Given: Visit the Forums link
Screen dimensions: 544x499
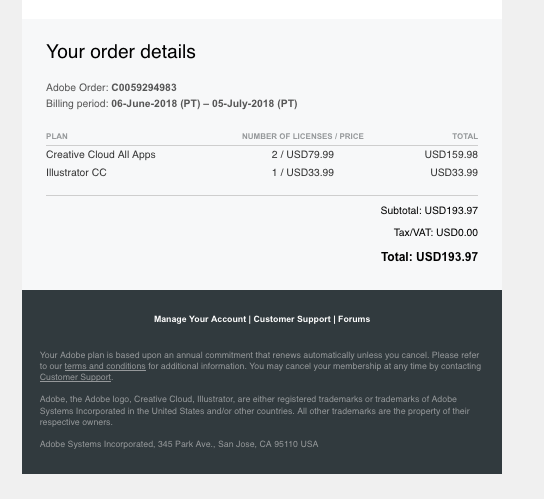Looking at the screenshot, I should coord(354,319).
